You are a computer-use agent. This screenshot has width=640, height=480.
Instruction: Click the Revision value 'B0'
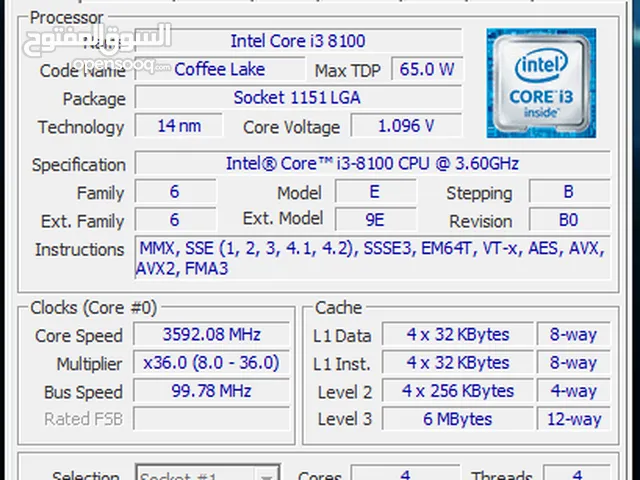pyautogui.click(x=570, y=220)
